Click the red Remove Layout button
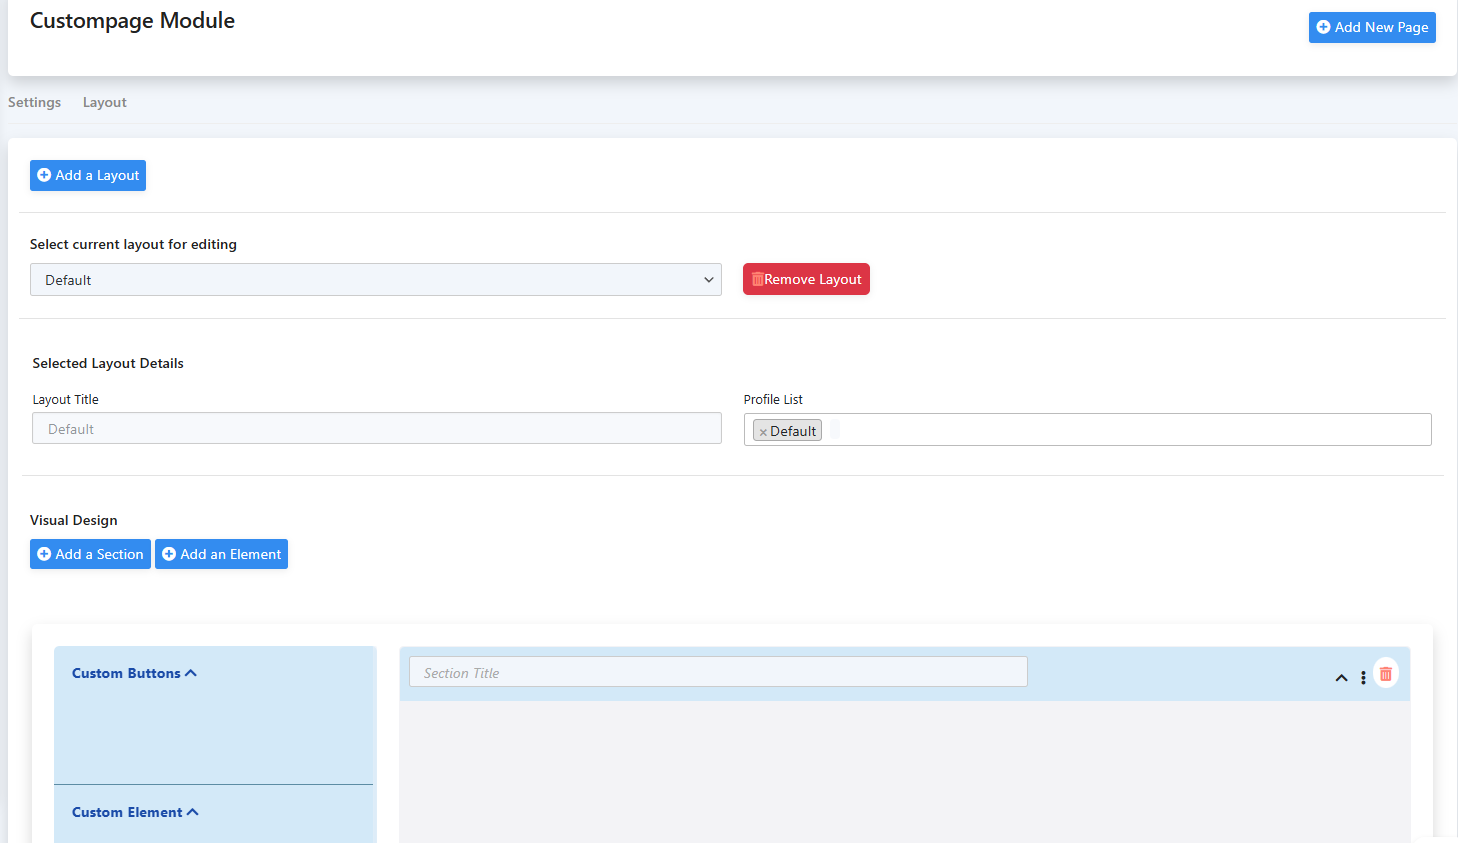The width and height of the screenshot is (1458, 843). click(x=806, y=280)
